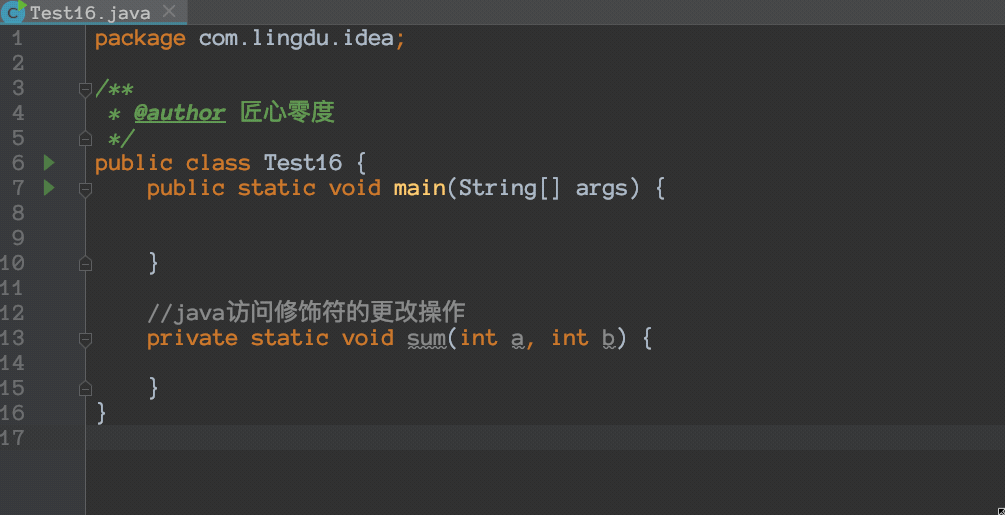
Task: Click the main method name
Action: coord(420,188)
